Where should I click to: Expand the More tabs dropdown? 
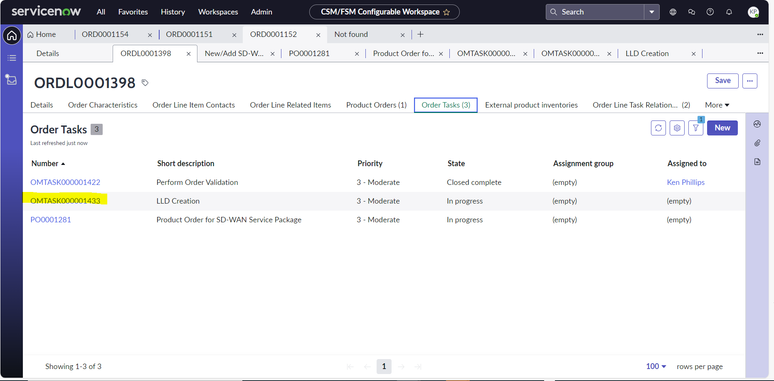[x=717, y=105]
